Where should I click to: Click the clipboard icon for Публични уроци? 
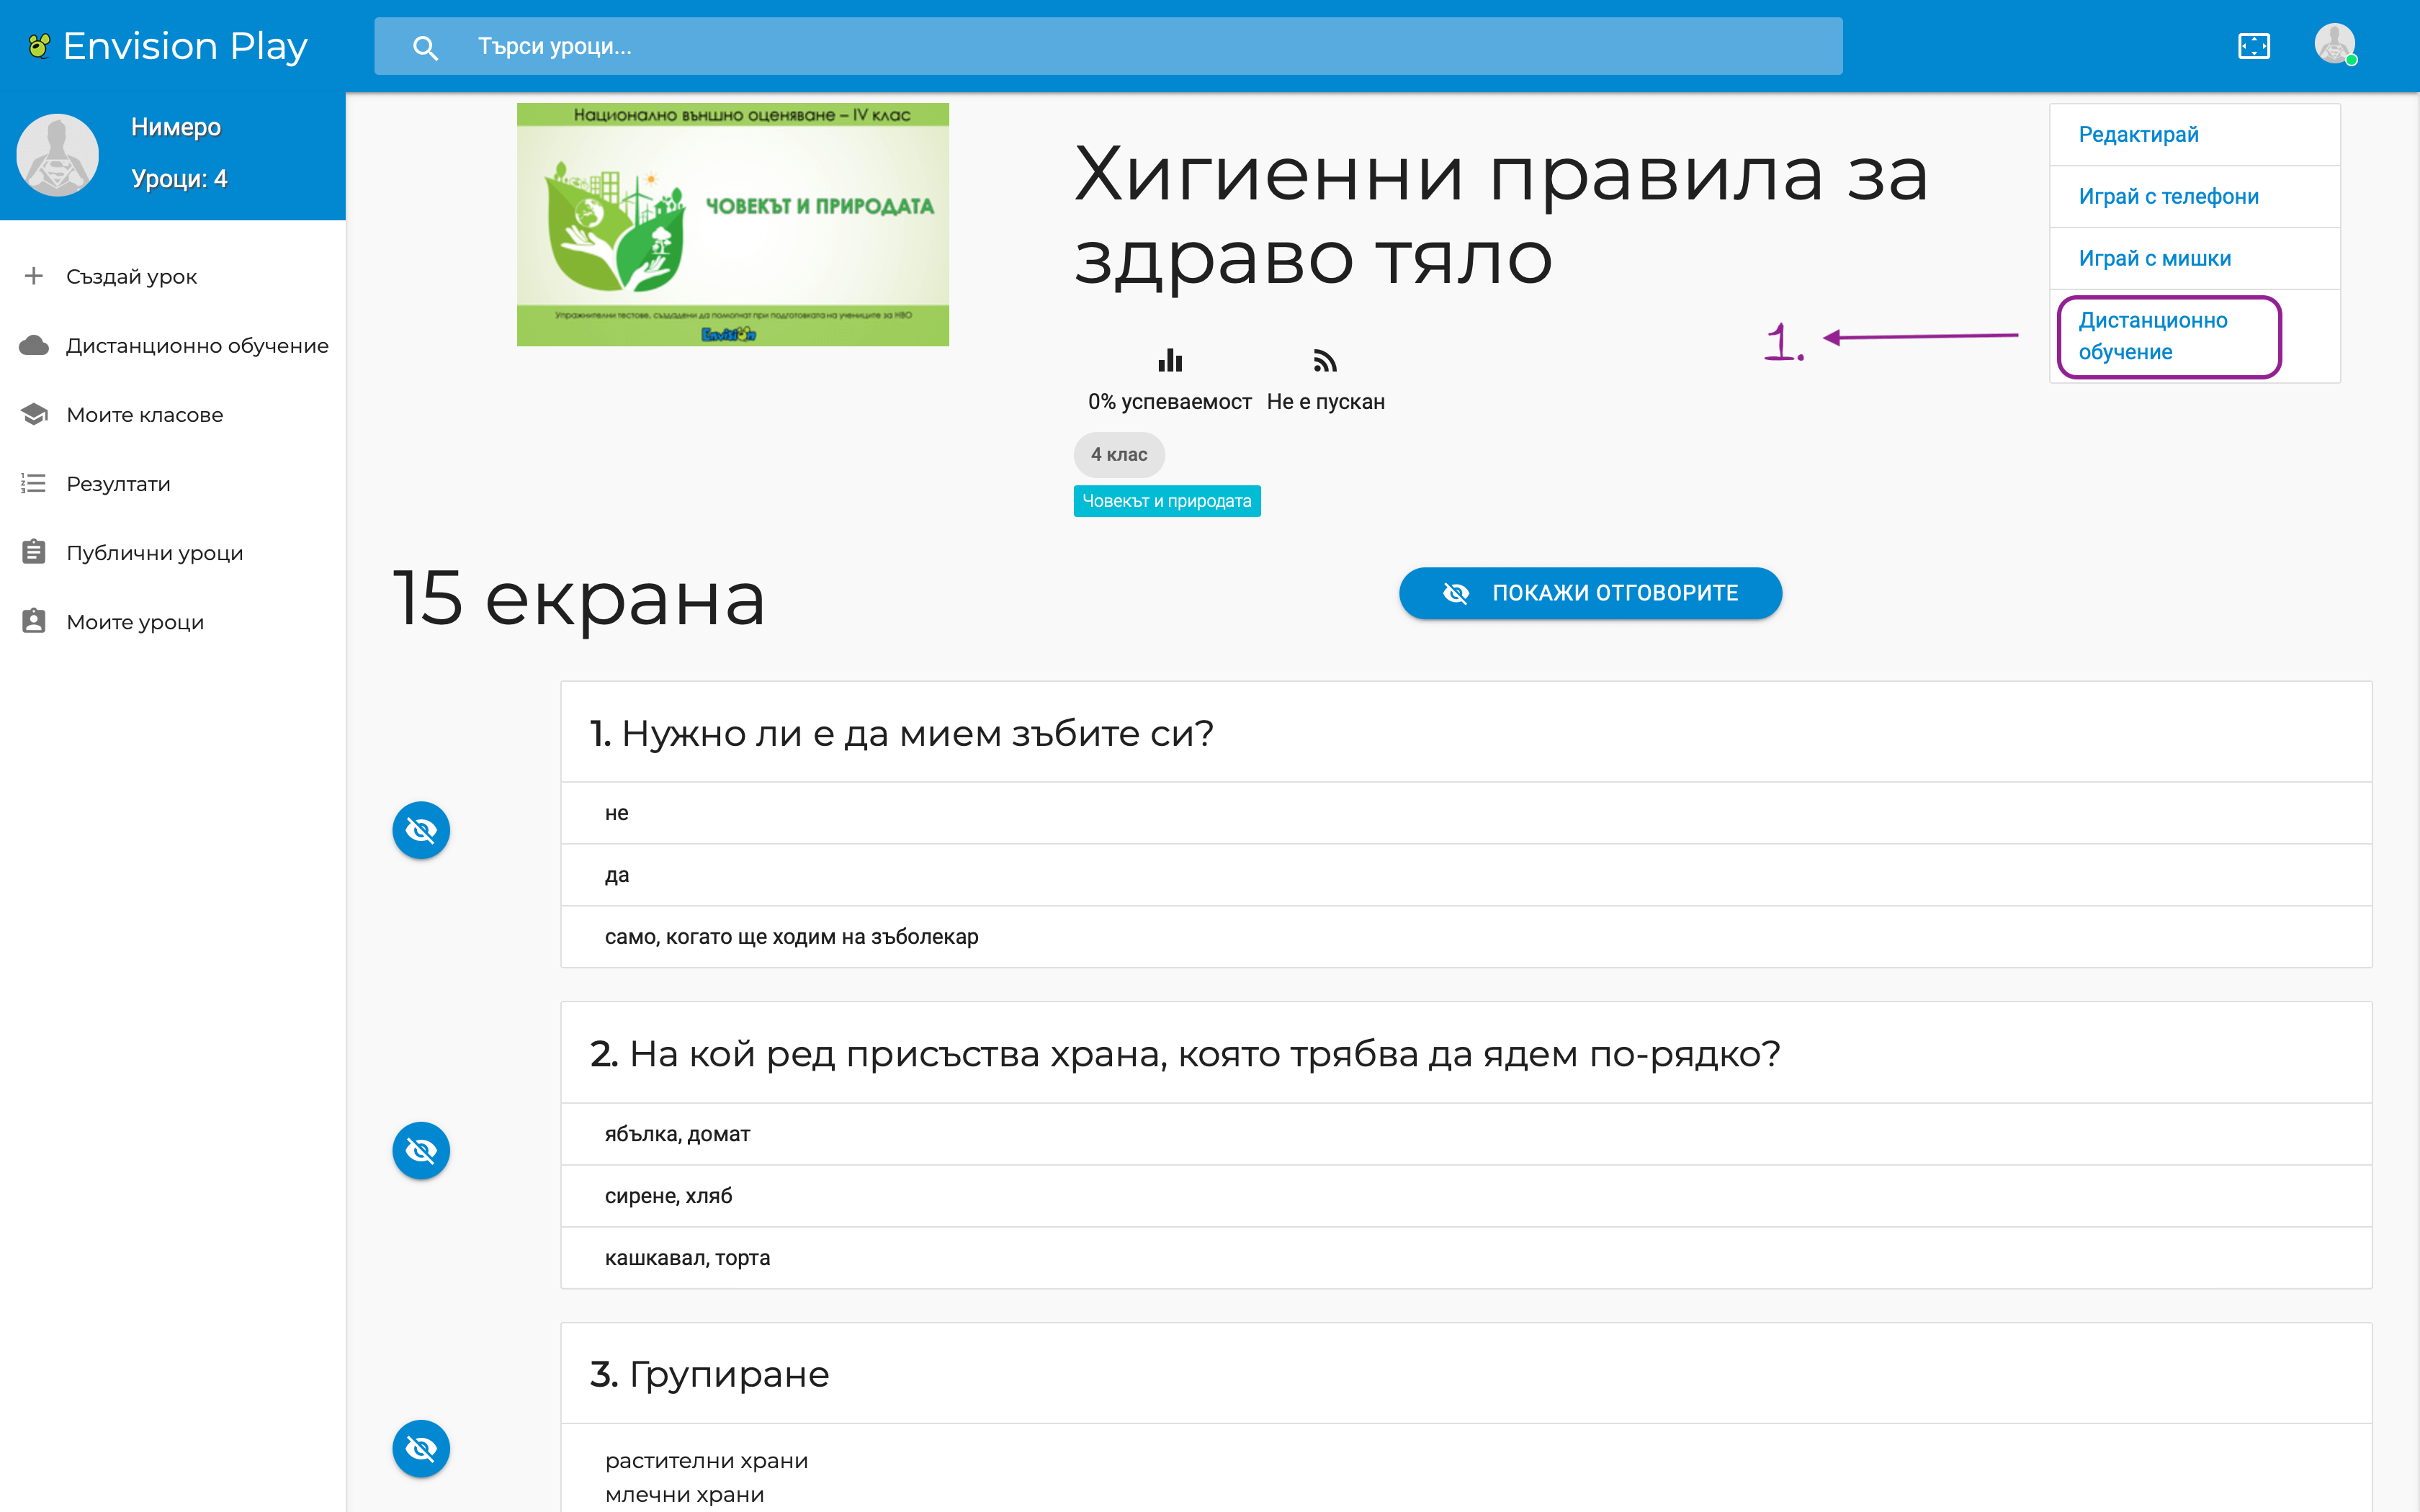(x=34, y=551)
